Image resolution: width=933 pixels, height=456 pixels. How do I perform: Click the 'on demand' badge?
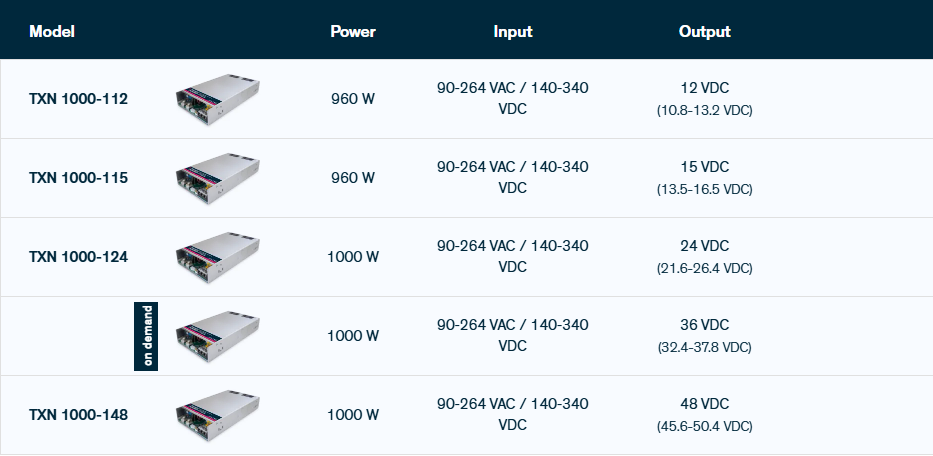click(146, 336)
